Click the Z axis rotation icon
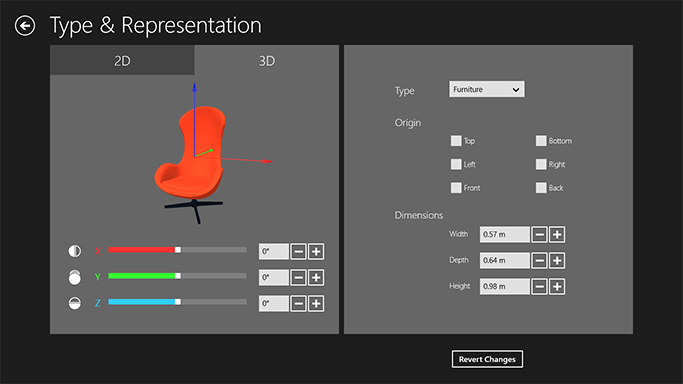 [74, 303]
